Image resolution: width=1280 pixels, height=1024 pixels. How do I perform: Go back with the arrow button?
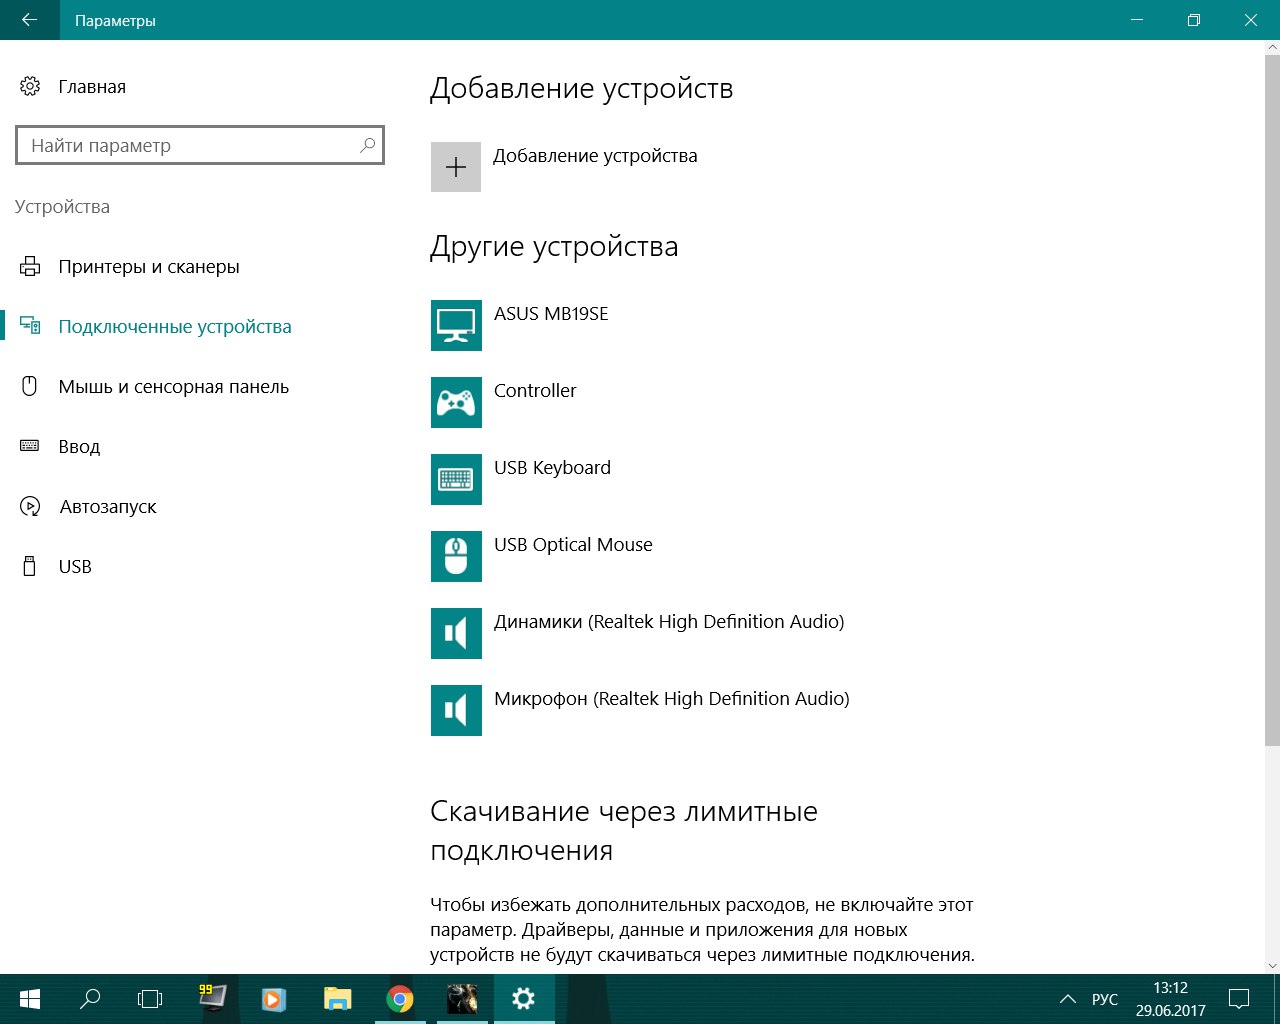pos(29,20)
